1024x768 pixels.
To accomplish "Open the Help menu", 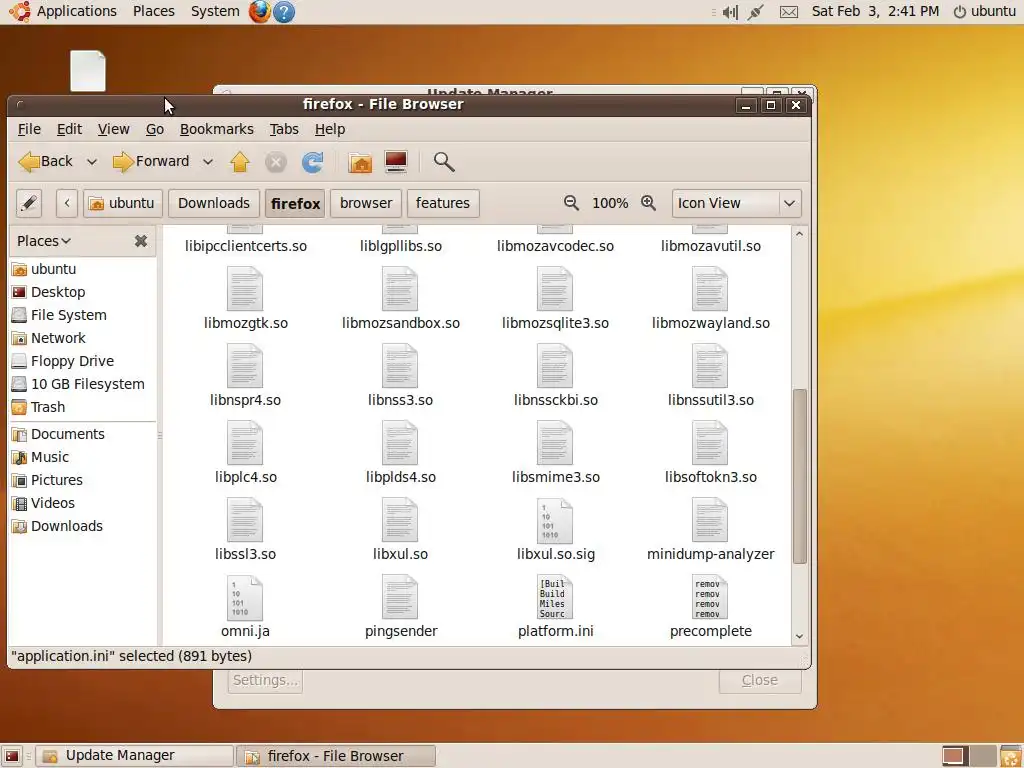I will click(x=330, y=129).
